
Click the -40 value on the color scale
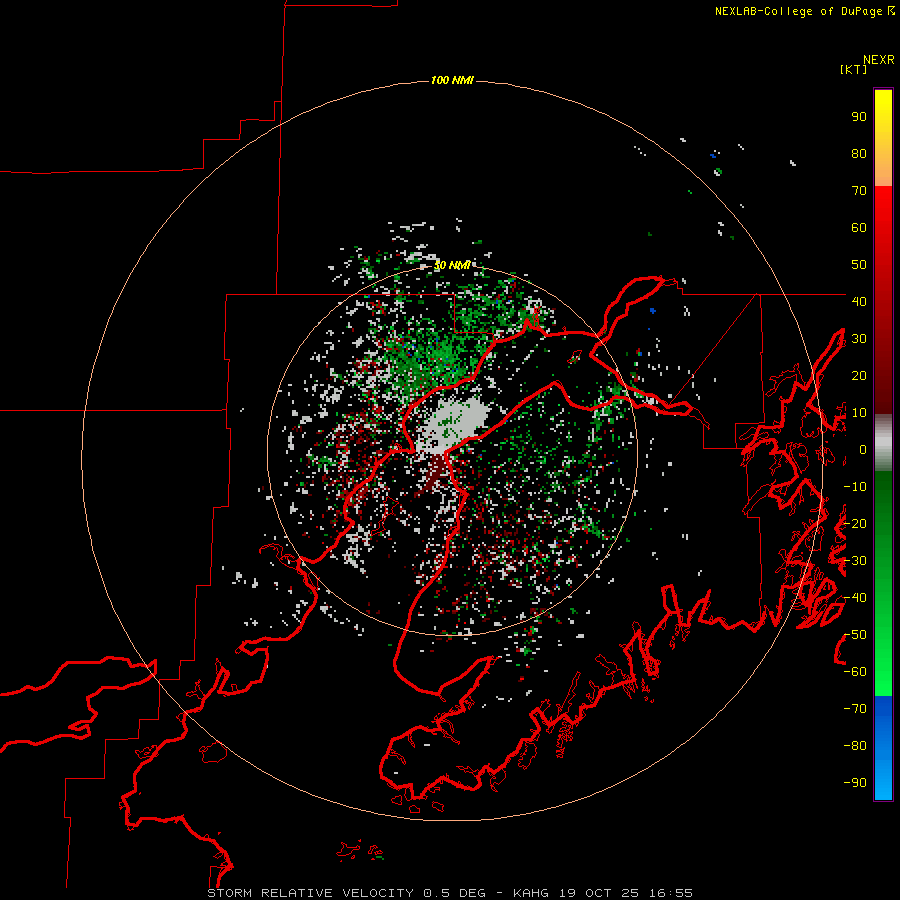point(855,598)
